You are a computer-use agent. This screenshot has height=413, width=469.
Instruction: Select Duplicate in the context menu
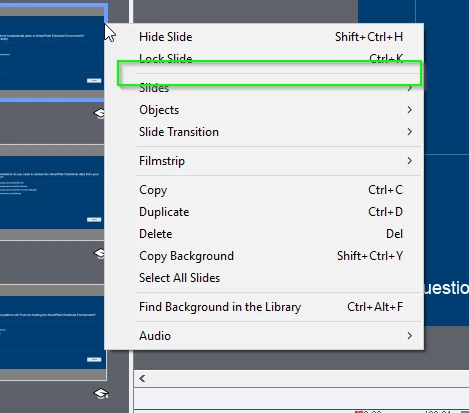(271, 212)
